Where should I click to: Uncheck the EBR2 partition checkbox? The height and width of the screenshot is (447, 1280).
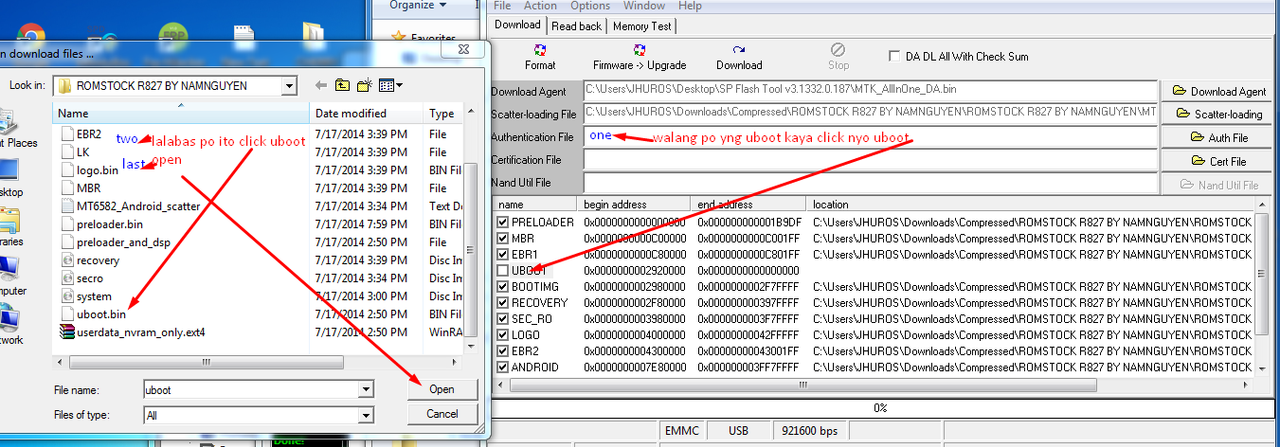coord(502,350)
